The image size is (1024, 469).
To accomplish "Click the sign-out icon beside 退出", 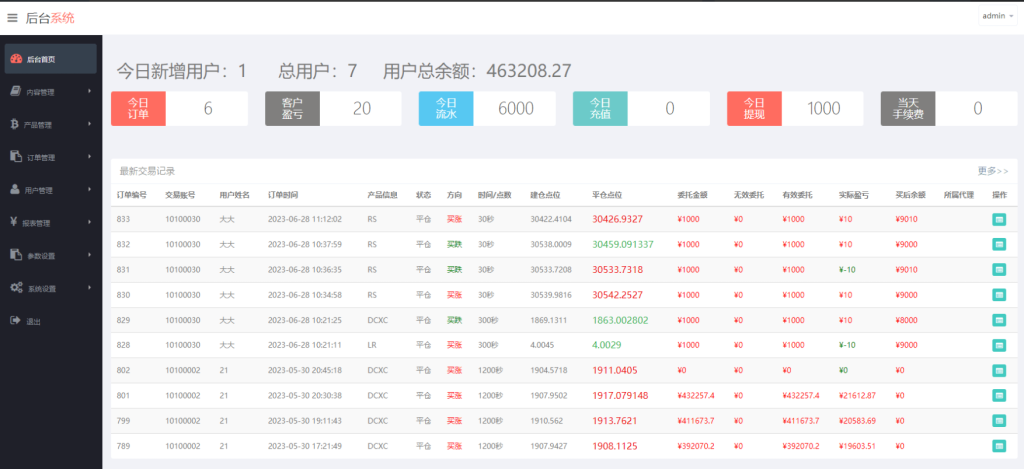I will tap(16, 320).
